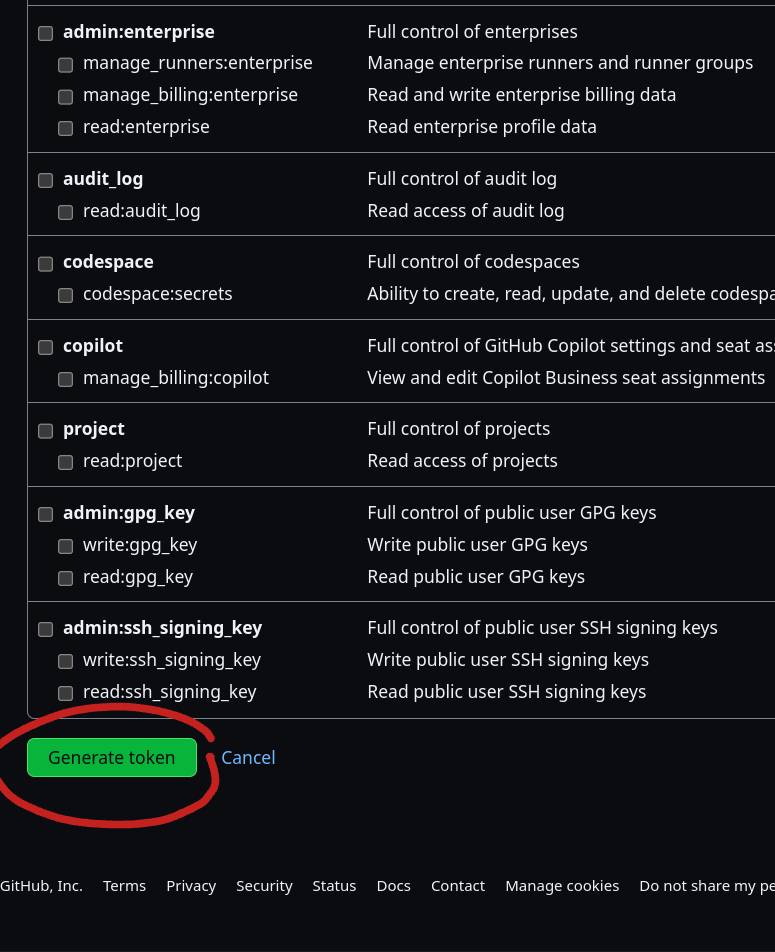Toggle the codespace scope checkbox
775x952 pixels.
45,264
